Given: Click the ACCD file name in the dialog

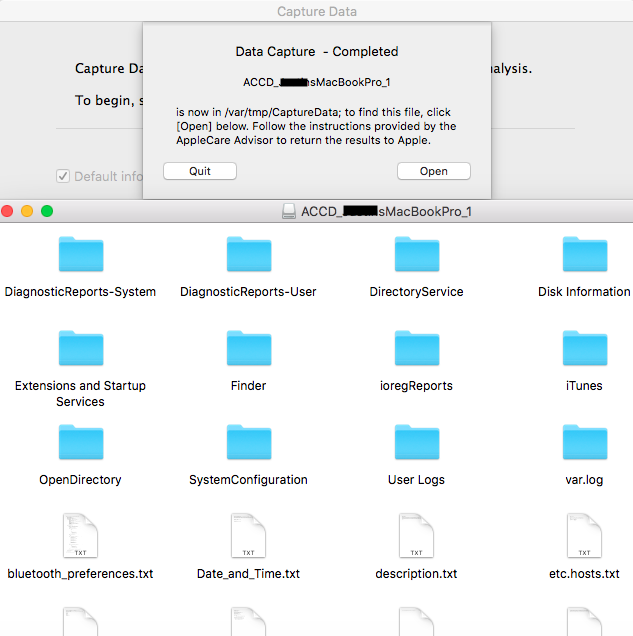Looking at the screenshot, I should pos(317,82).
